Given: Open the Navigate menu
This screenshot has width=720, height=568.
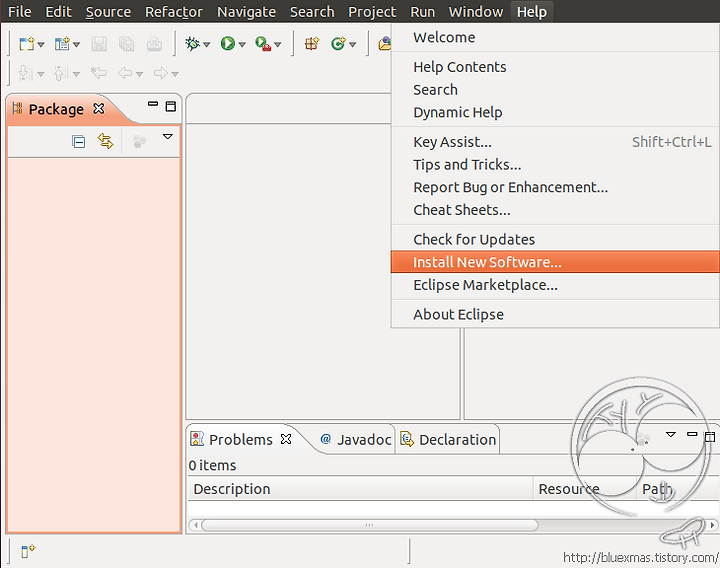Looking at the screenshot, I should click(246, 11).
